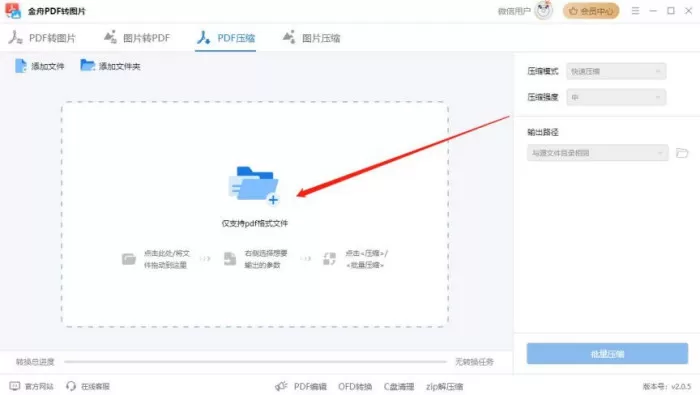
Task: Click the 仅支持pdf格式文件 text
Action: [x=254, y=223]
